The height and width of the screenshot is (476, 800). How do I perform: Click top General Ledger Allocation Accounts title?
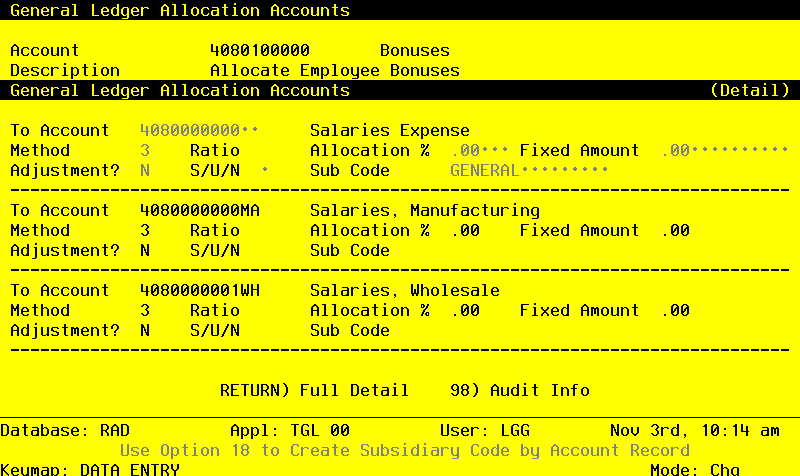180,10
